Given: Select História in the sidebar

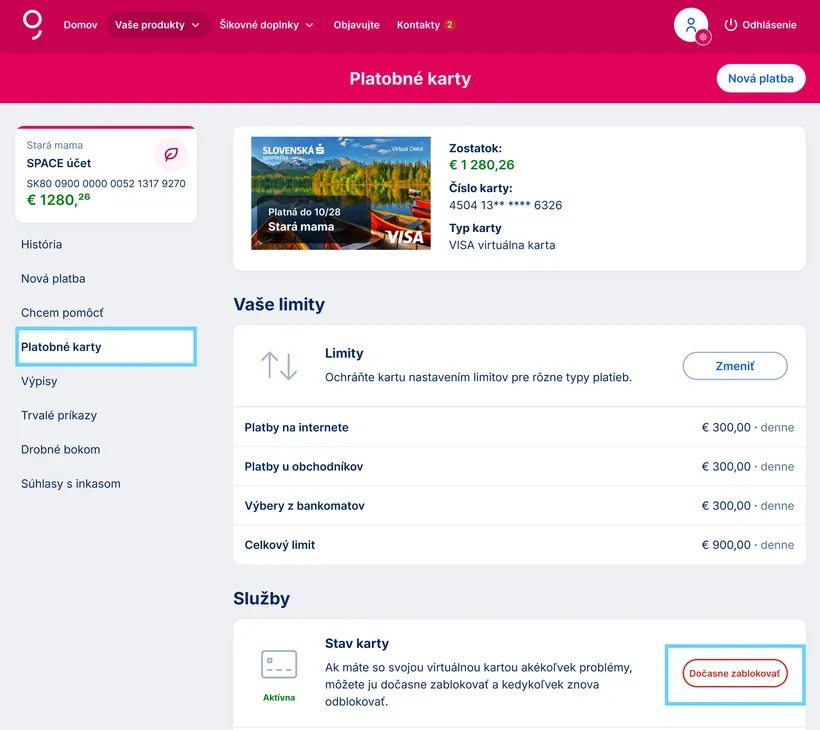Looking at the screenshot, I should (x=42, y=244).
